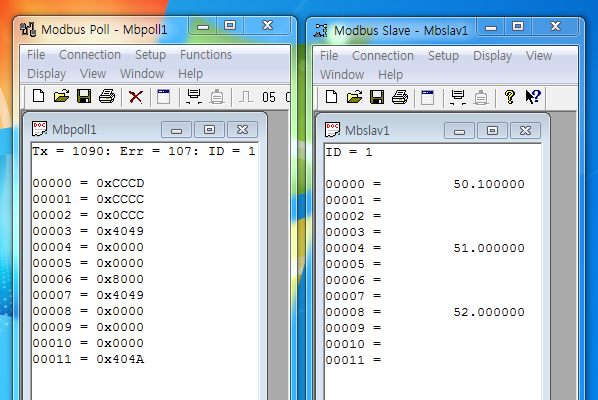598x400 pixels.
Task: Open Help menu in Modbus Poll
Action: (x=190, y=74)
